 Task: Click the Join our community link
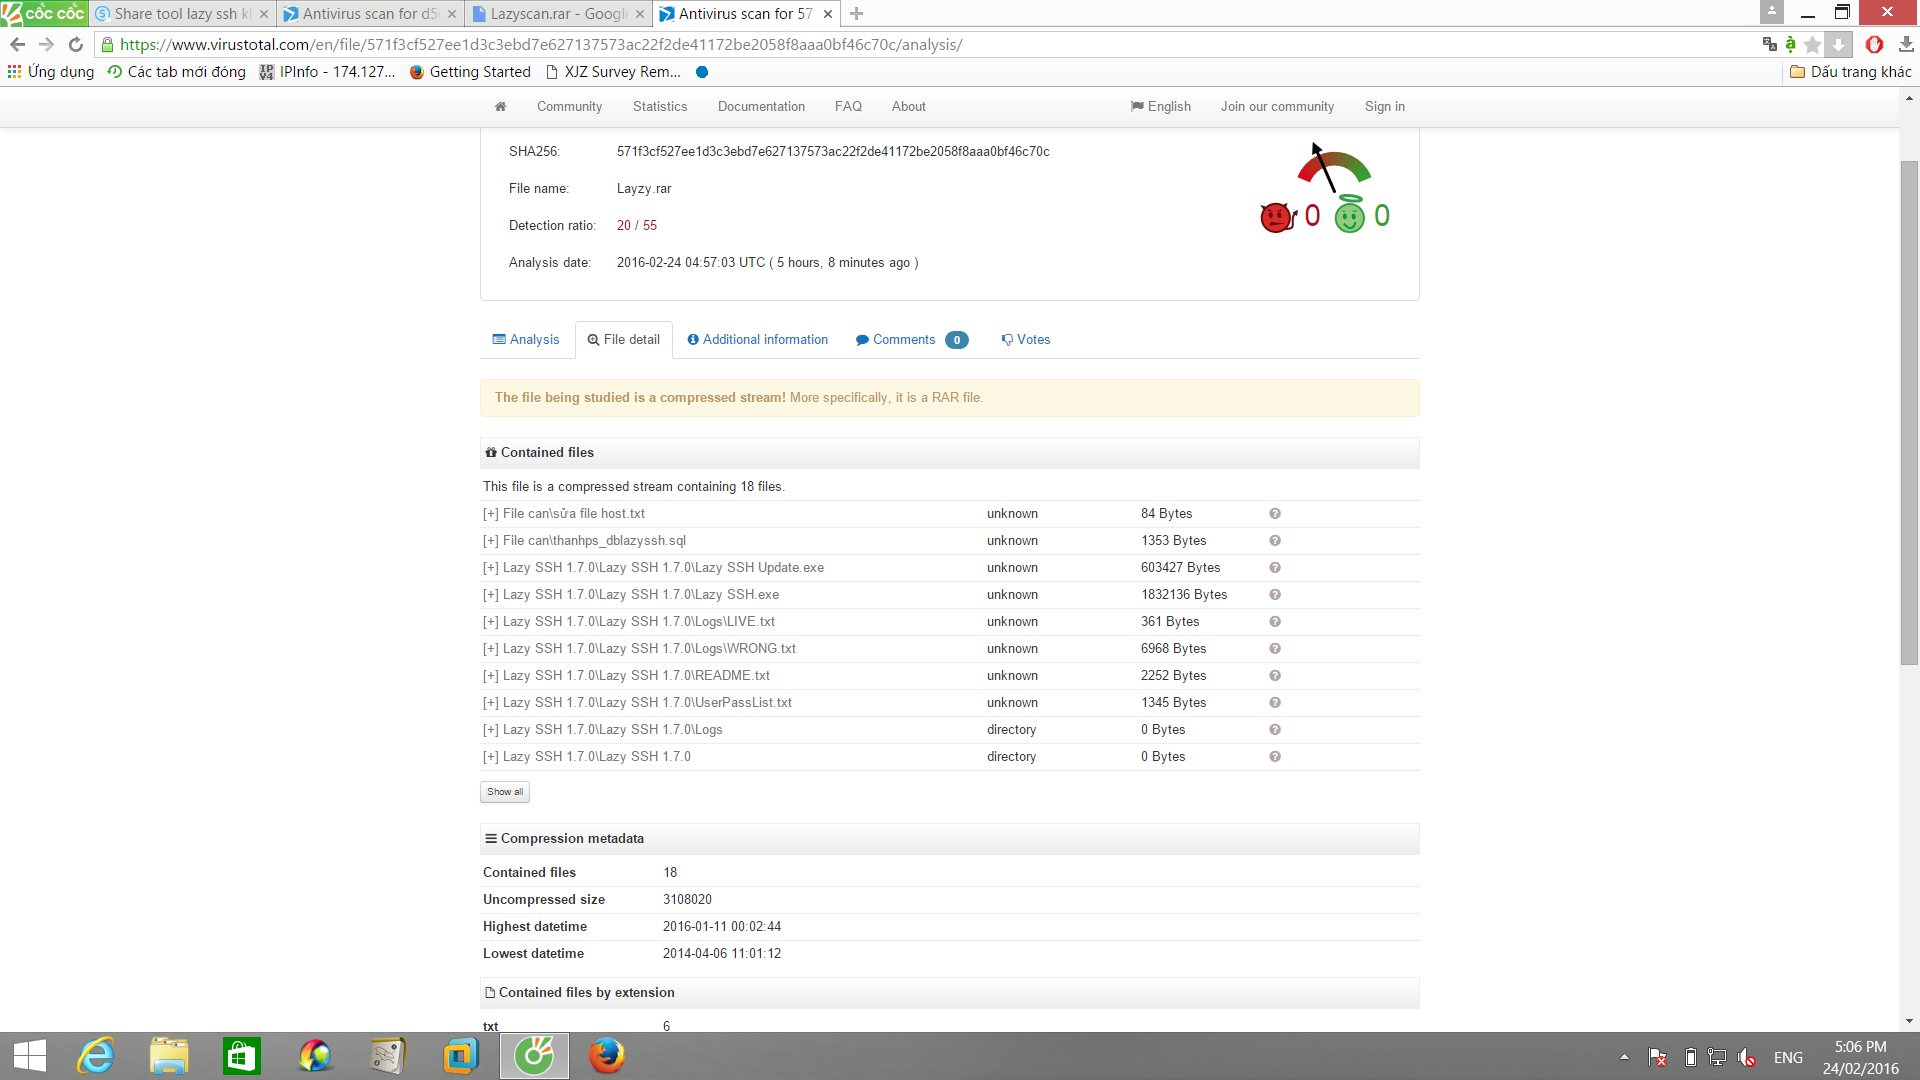pyautogui.click(x=1277, y=106)
